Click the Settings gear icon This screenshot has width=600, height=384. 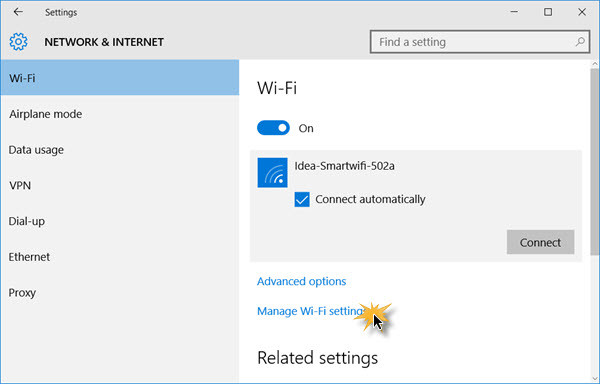(x=18, y=41)
